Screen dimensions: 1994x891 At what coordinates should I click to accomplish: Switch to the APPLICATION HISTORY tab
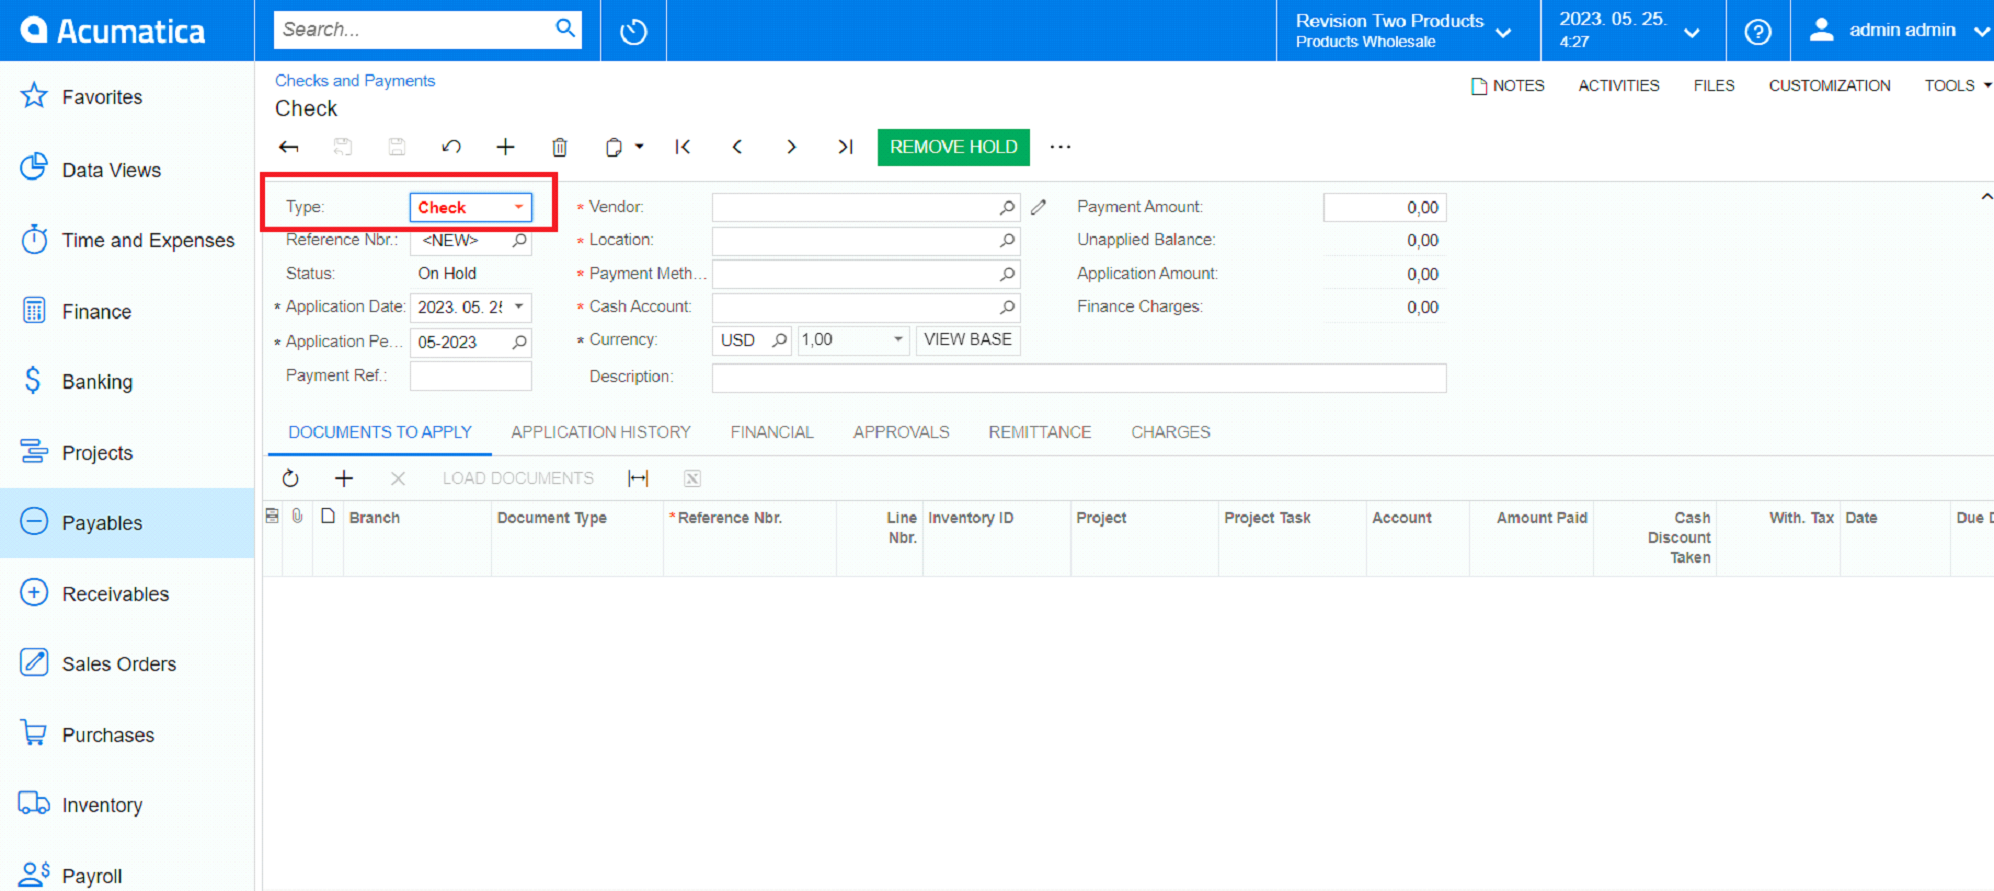601,432
